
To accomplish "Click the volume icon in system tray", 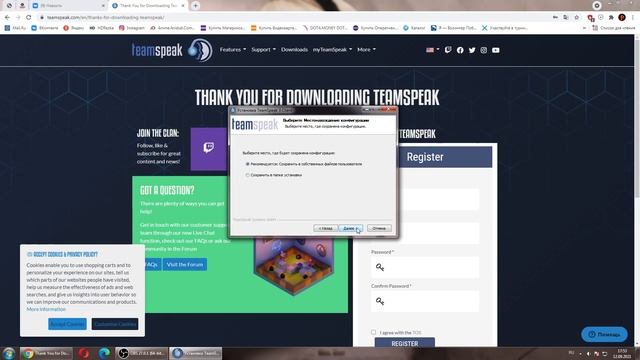I will point(588,353).
